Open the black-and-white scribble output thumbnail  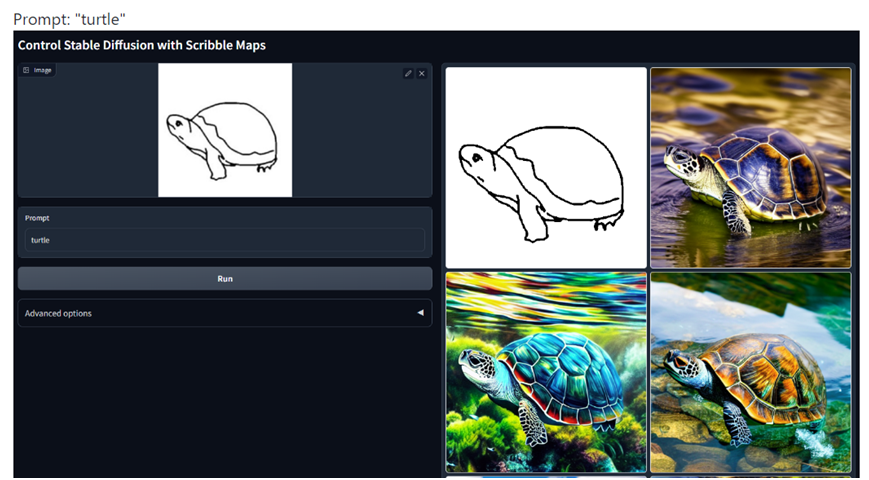tap(546, 168)
